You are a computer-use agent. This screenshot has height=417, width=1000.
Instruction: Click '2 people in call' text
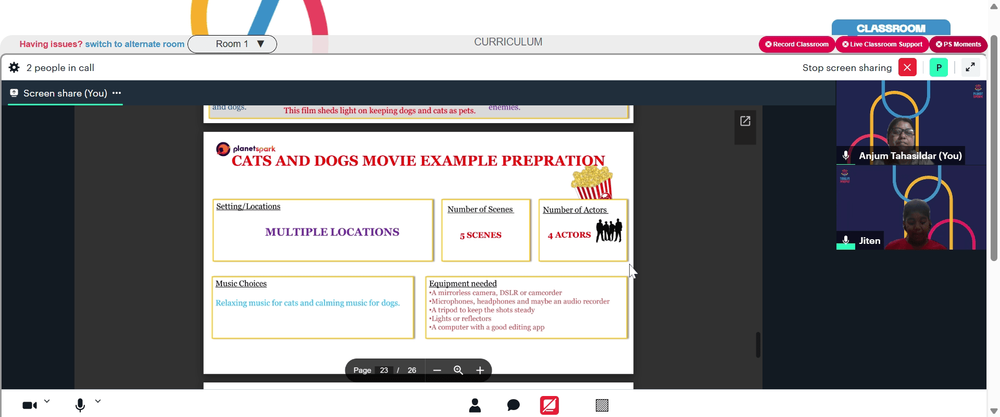61,68
